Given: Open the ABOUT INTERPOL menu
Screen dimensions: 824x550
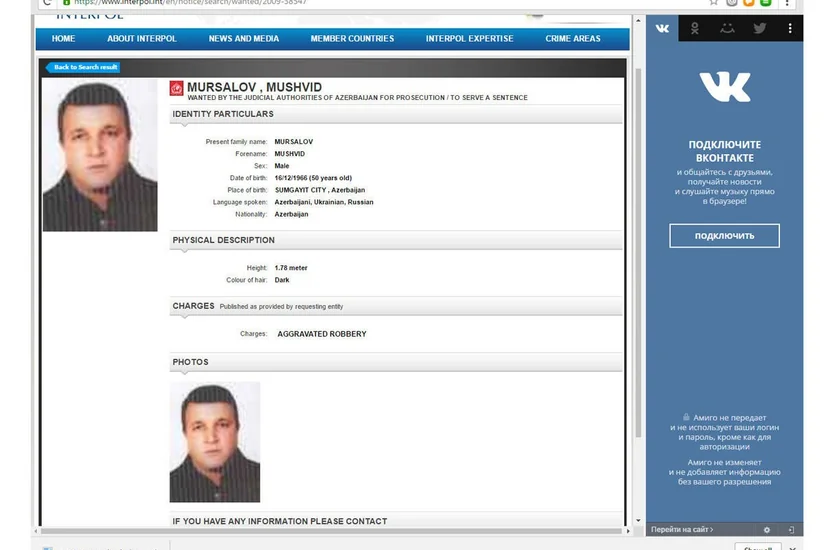Looking at the screenshot, I should tap(142, 39).
